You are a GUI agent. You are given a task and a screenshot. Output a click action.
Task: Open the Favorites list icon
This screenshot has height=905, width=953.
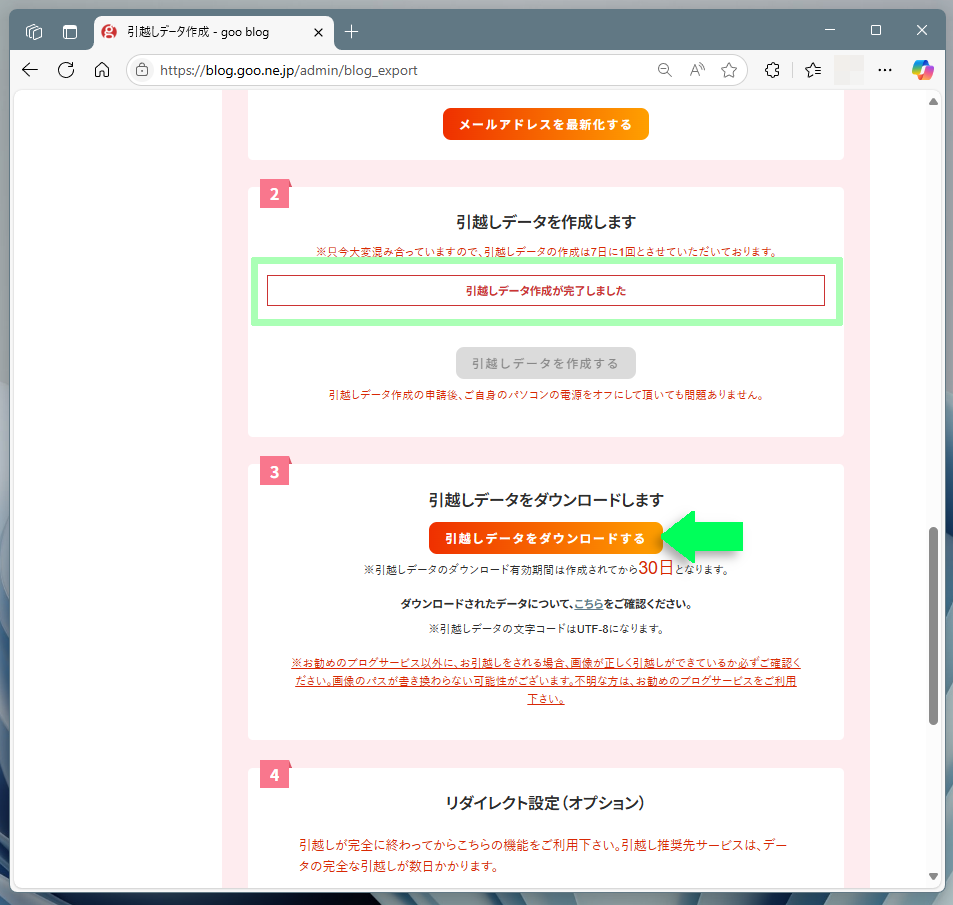[813, 70]
